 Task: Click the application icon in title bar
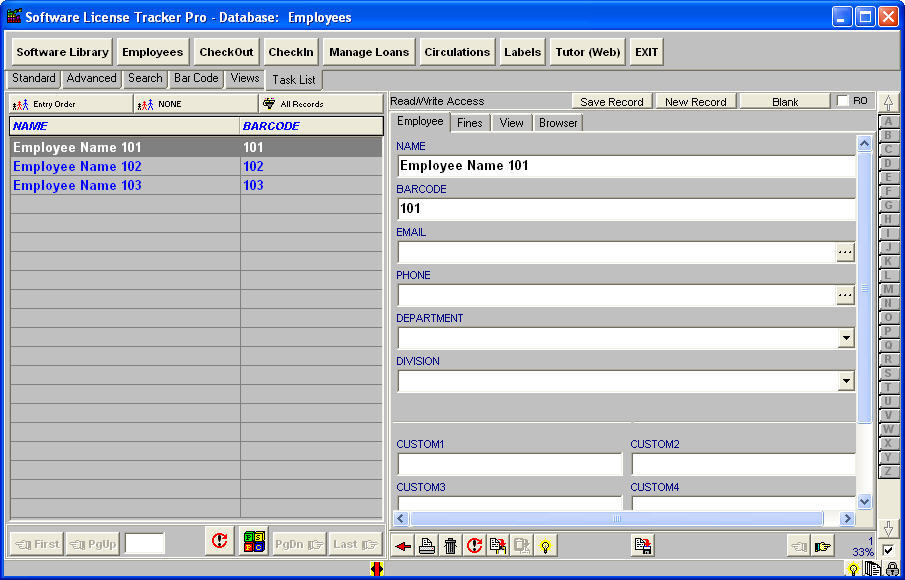point(14,16)
